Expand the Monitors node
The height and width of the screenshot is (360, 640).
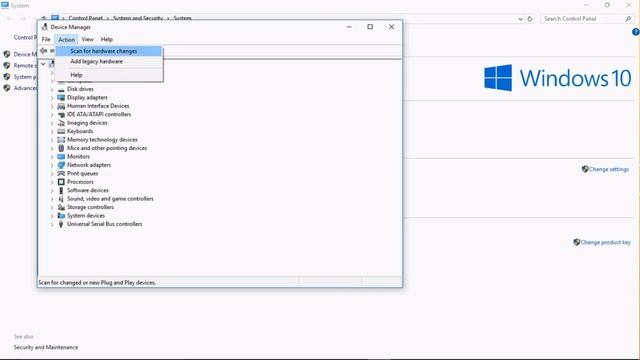coord(52,157)
